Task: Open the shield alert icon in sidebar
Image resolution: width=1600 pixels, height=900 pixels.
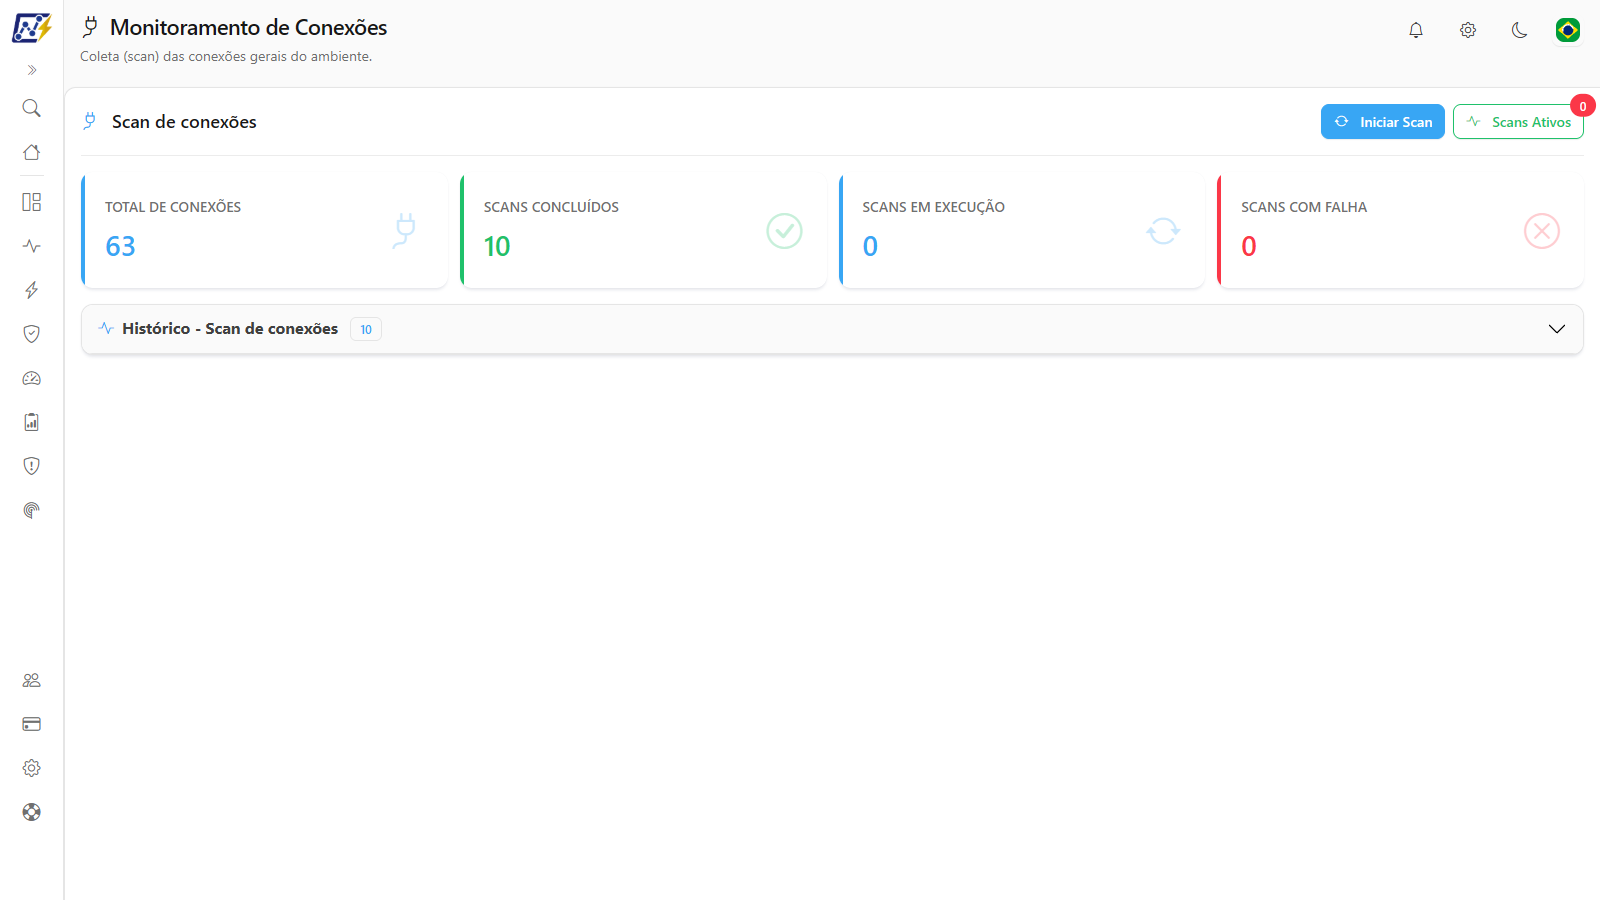Action: tap(32, 466)
